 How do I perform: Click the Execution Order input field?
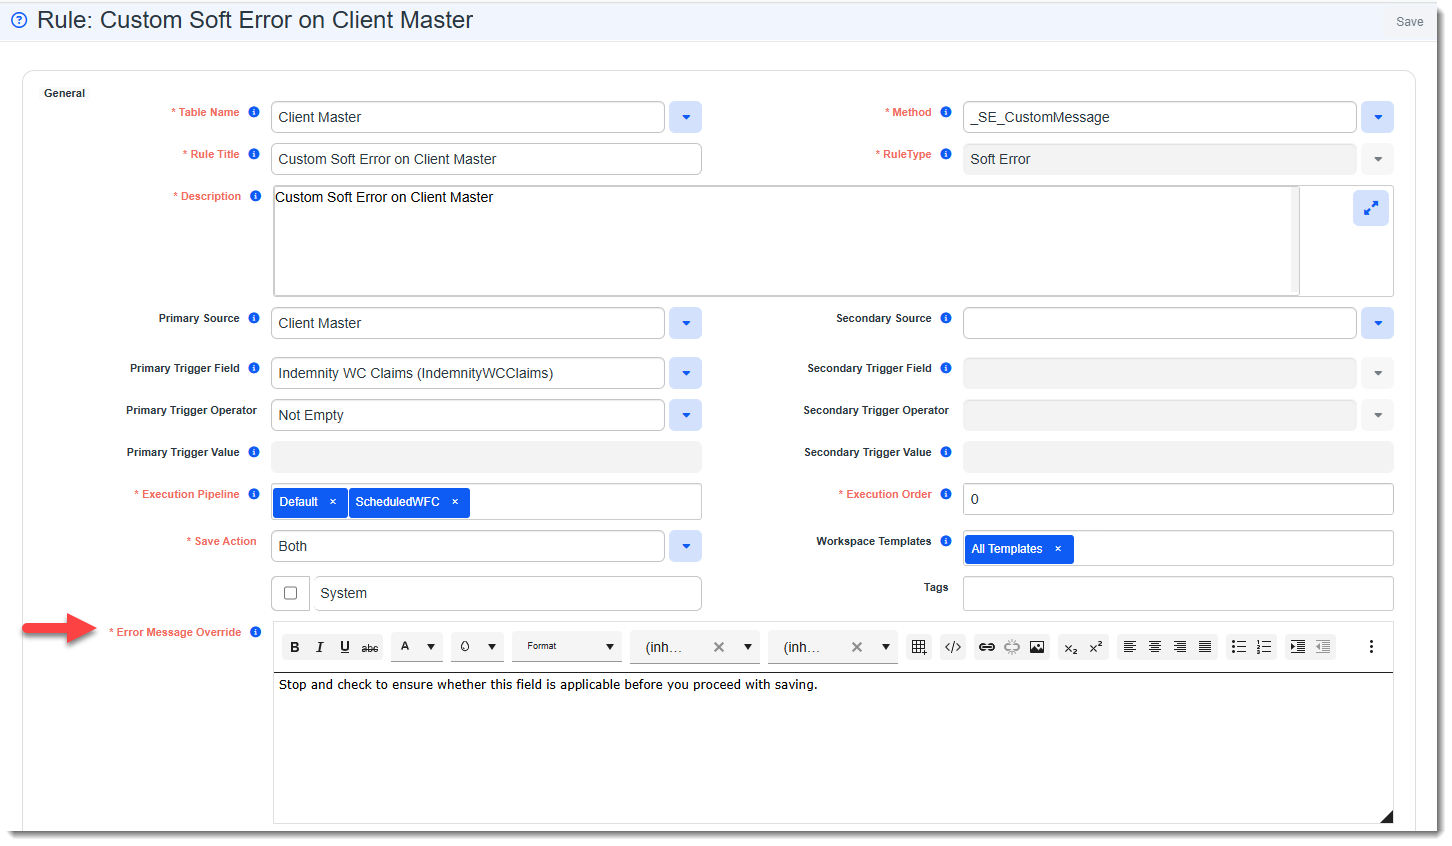click(1178, 499)
